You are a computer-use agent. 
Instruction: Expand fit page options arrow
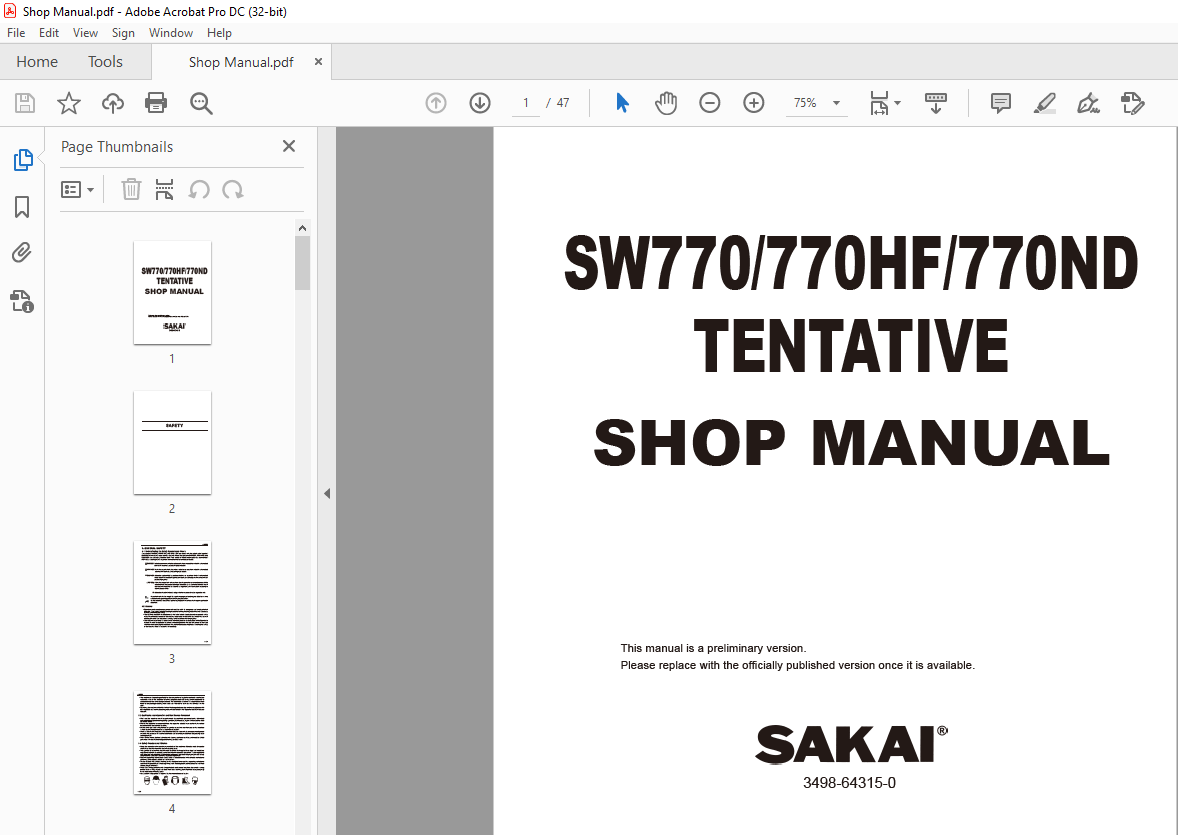898,103
